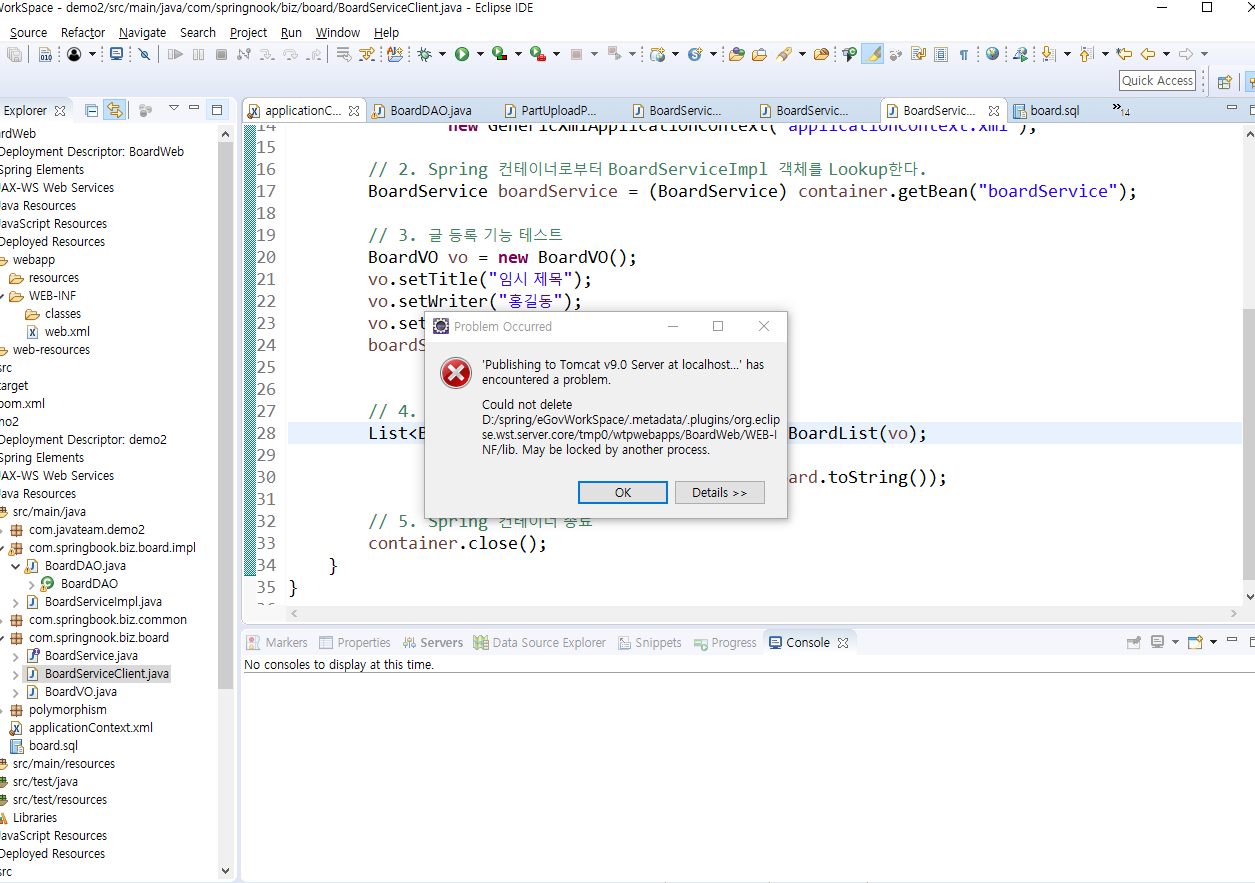Image resolution: width=1255 pixels, height=883 pixels.
Task: Click the New Java Class icon
Action: click(x=695, y=54)
